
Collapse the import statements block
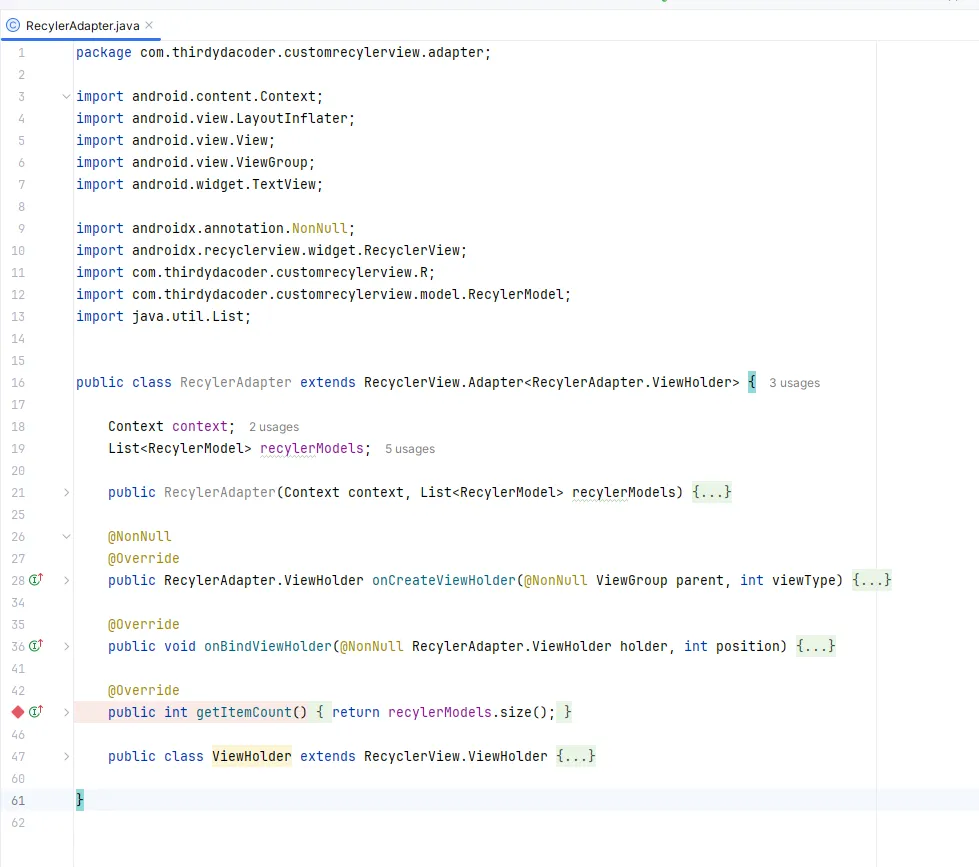pos(66,96)
